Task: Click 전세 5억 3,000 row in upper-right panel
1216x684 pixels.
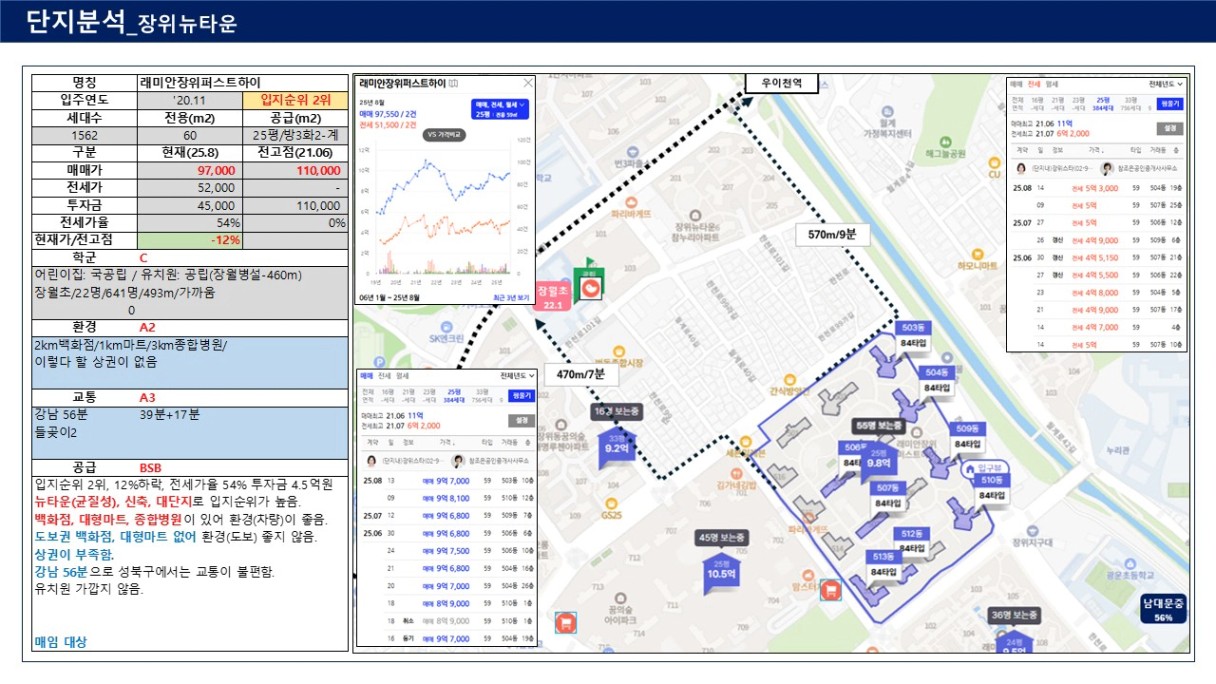Action: (1097, 187)
